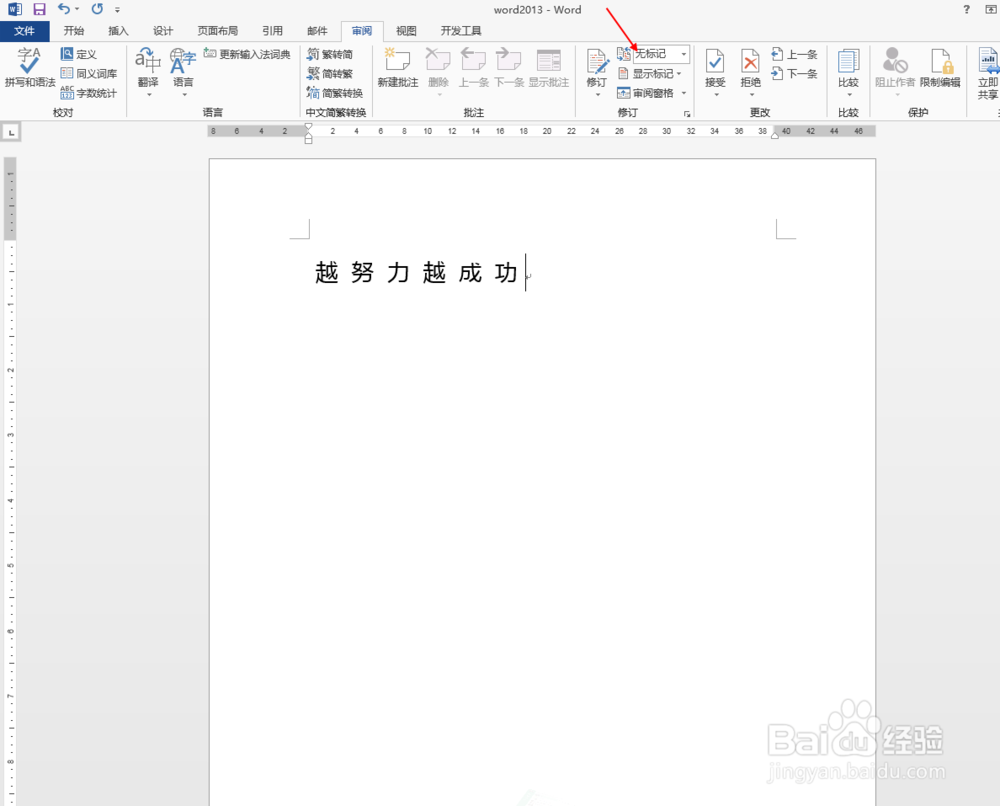Open 限制编辑 restrict editing
The height and width of the screenshot is (806, 1000).
point(940,68)
